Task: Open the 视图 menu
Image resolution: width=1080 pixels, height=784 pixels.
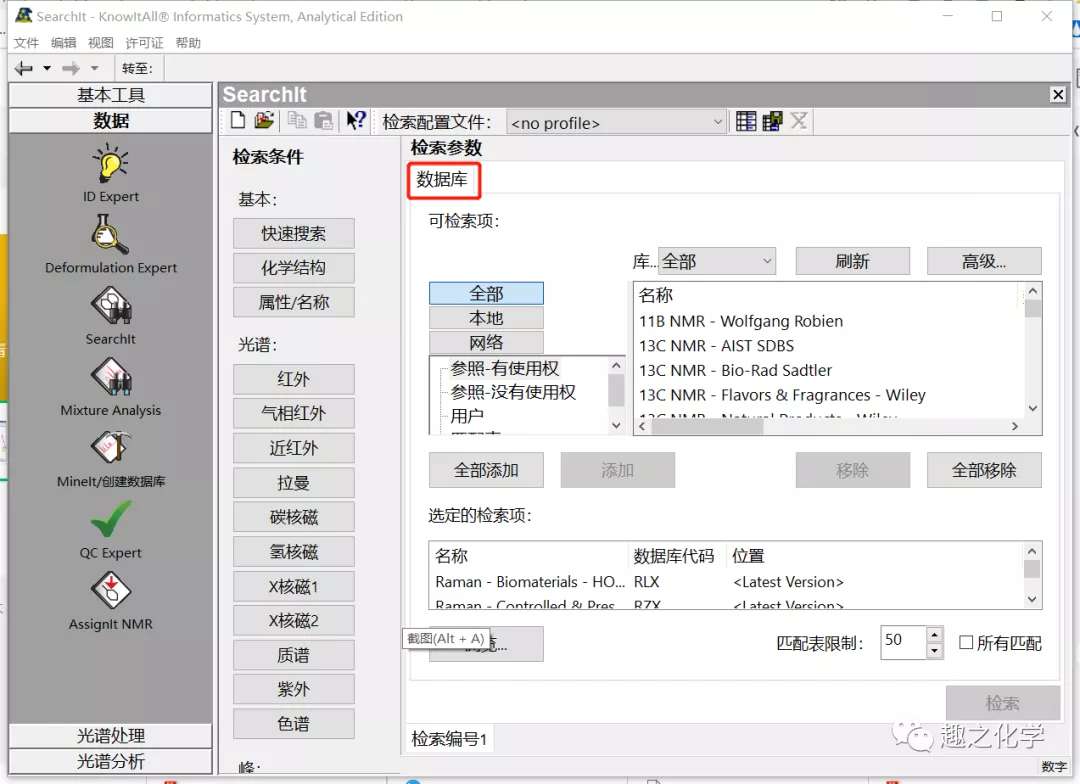Action: pos(101,43)
